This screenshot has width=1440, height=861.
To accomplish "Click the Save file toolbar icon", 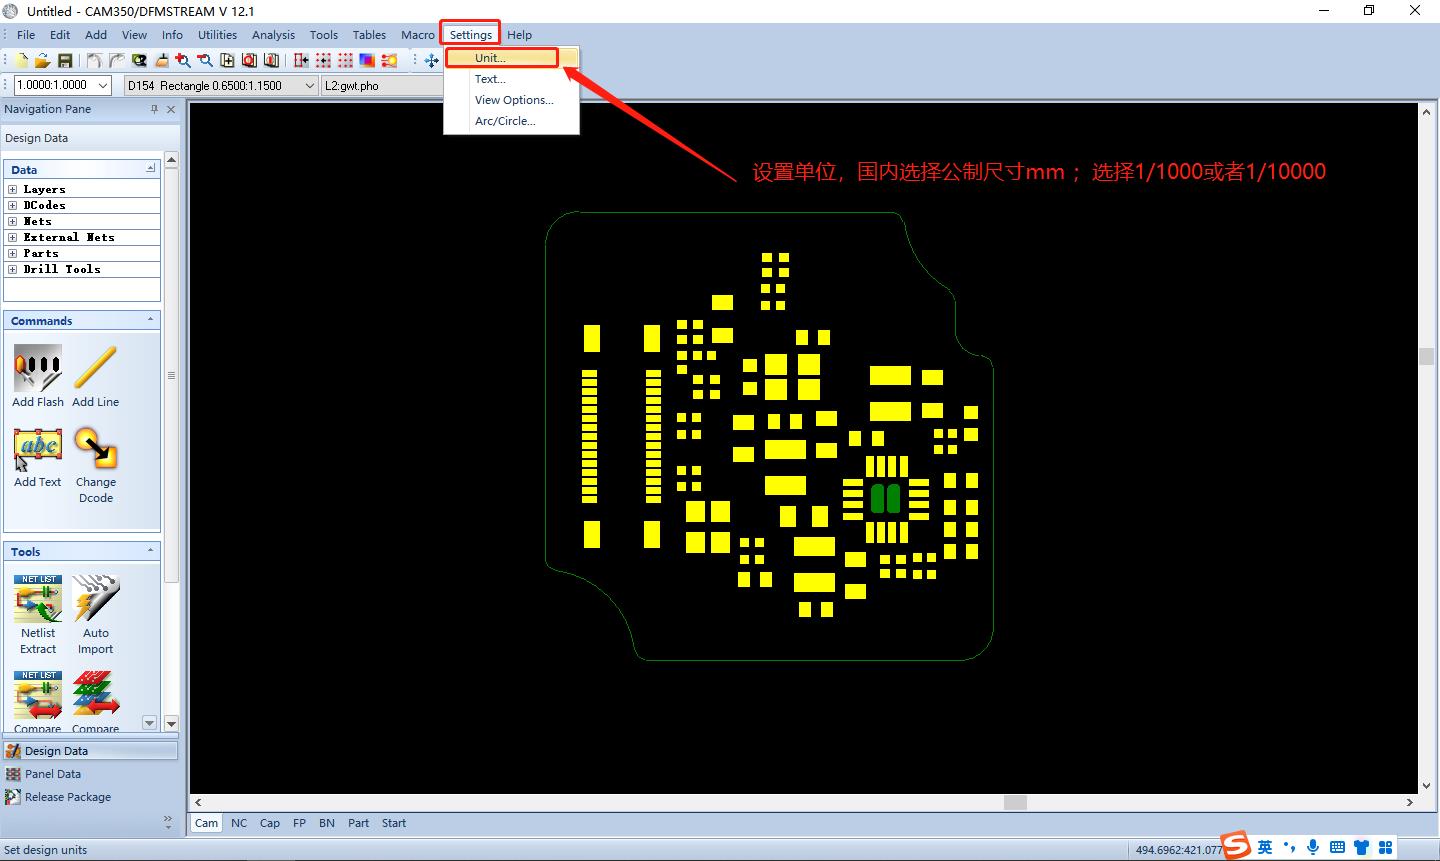I will point(65,61).
